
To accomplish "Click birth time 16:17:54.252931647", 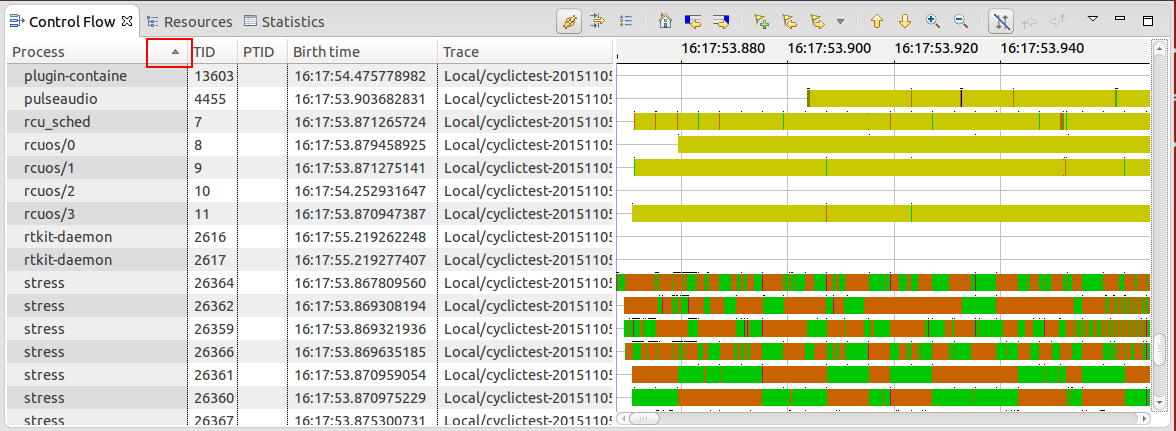I will [x=360, y=191].
